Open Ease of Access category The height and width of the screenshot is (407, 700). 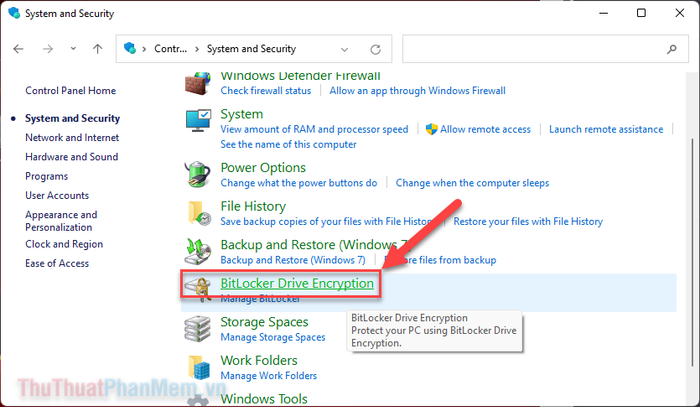(57, 263)
